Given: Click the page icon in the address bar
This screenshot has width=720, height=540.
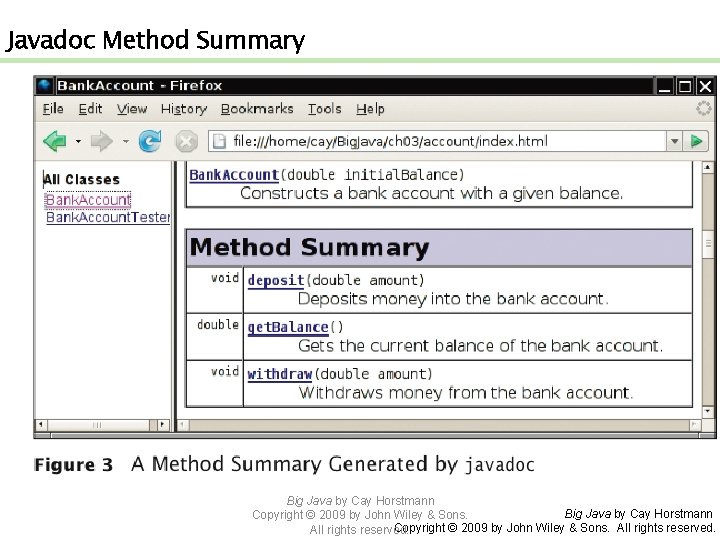Looking at the screenshot, I should click(219, 141).
